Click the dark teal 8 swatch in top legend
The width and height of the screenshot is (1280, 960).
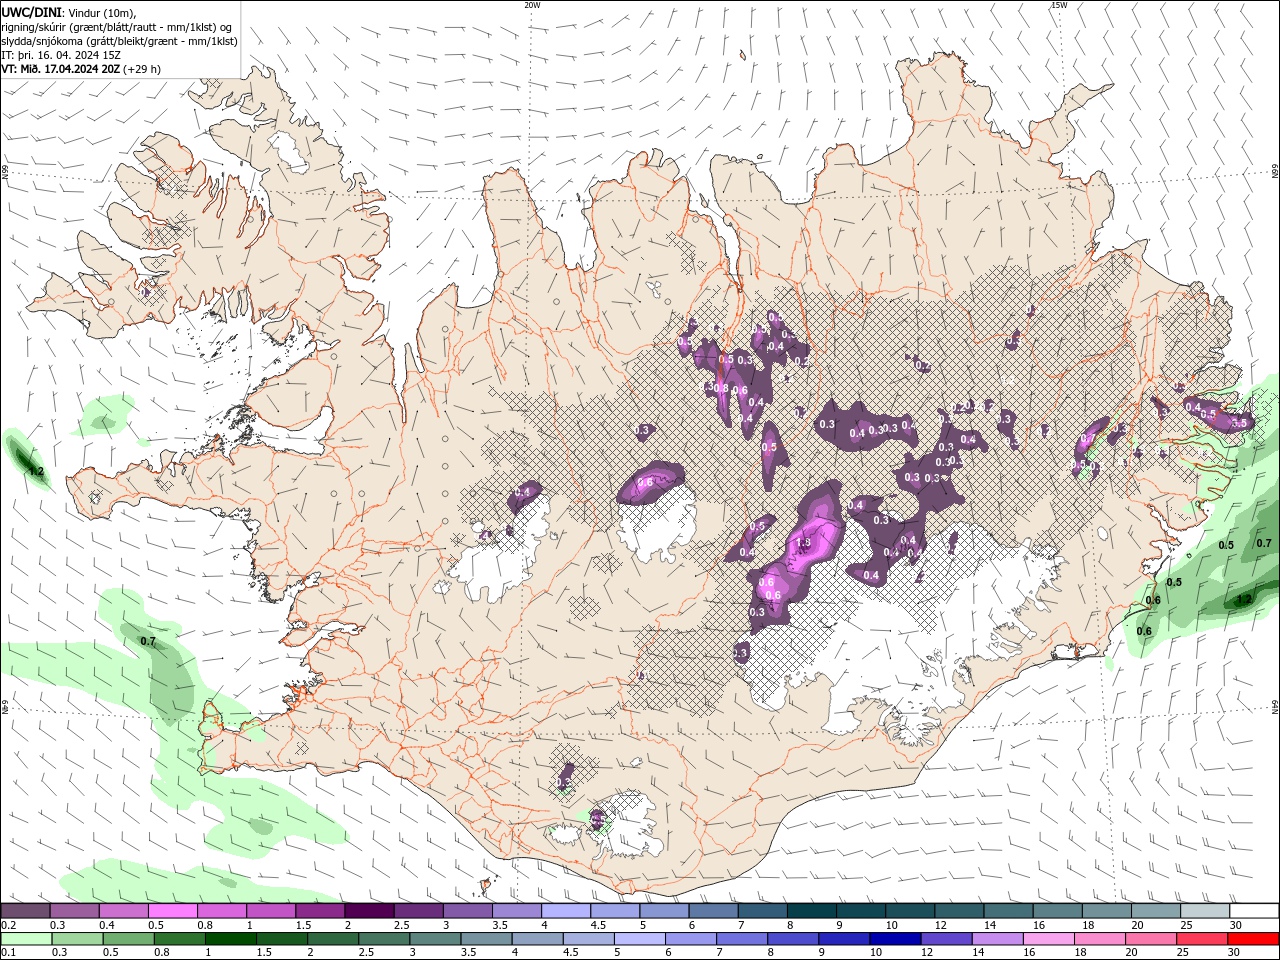(812, 911)
